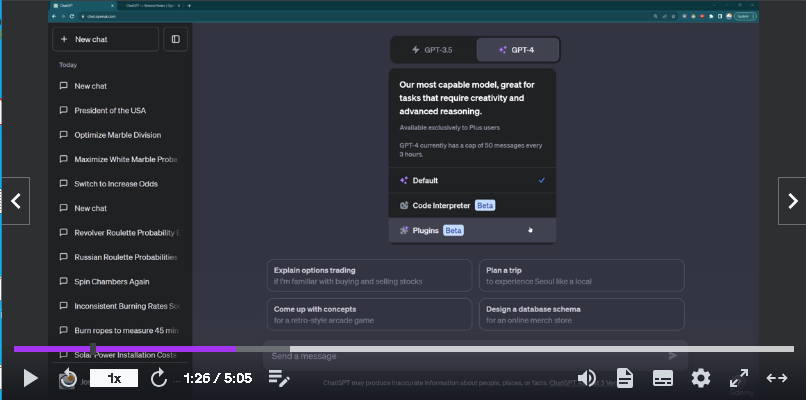This screenshot has height=400, width=806.
Task: Seek on the video progress bar
Action: pyautogui.click(x=404, y=349)
